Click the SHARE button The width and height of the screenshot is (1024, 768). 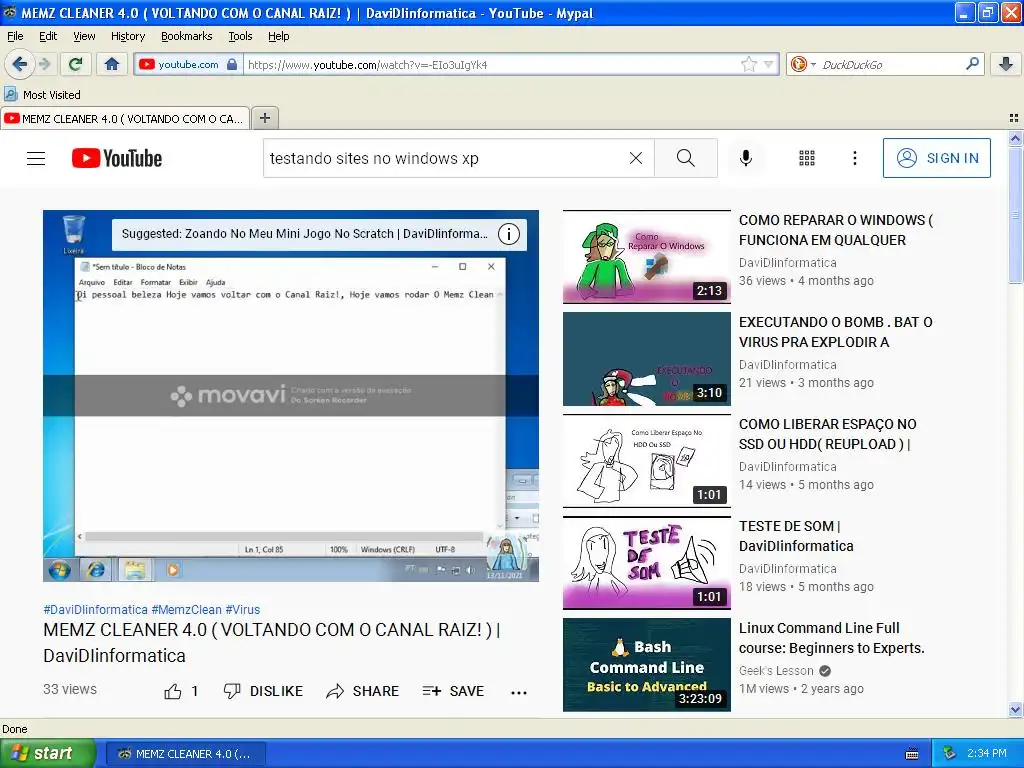tap(362, 691)
